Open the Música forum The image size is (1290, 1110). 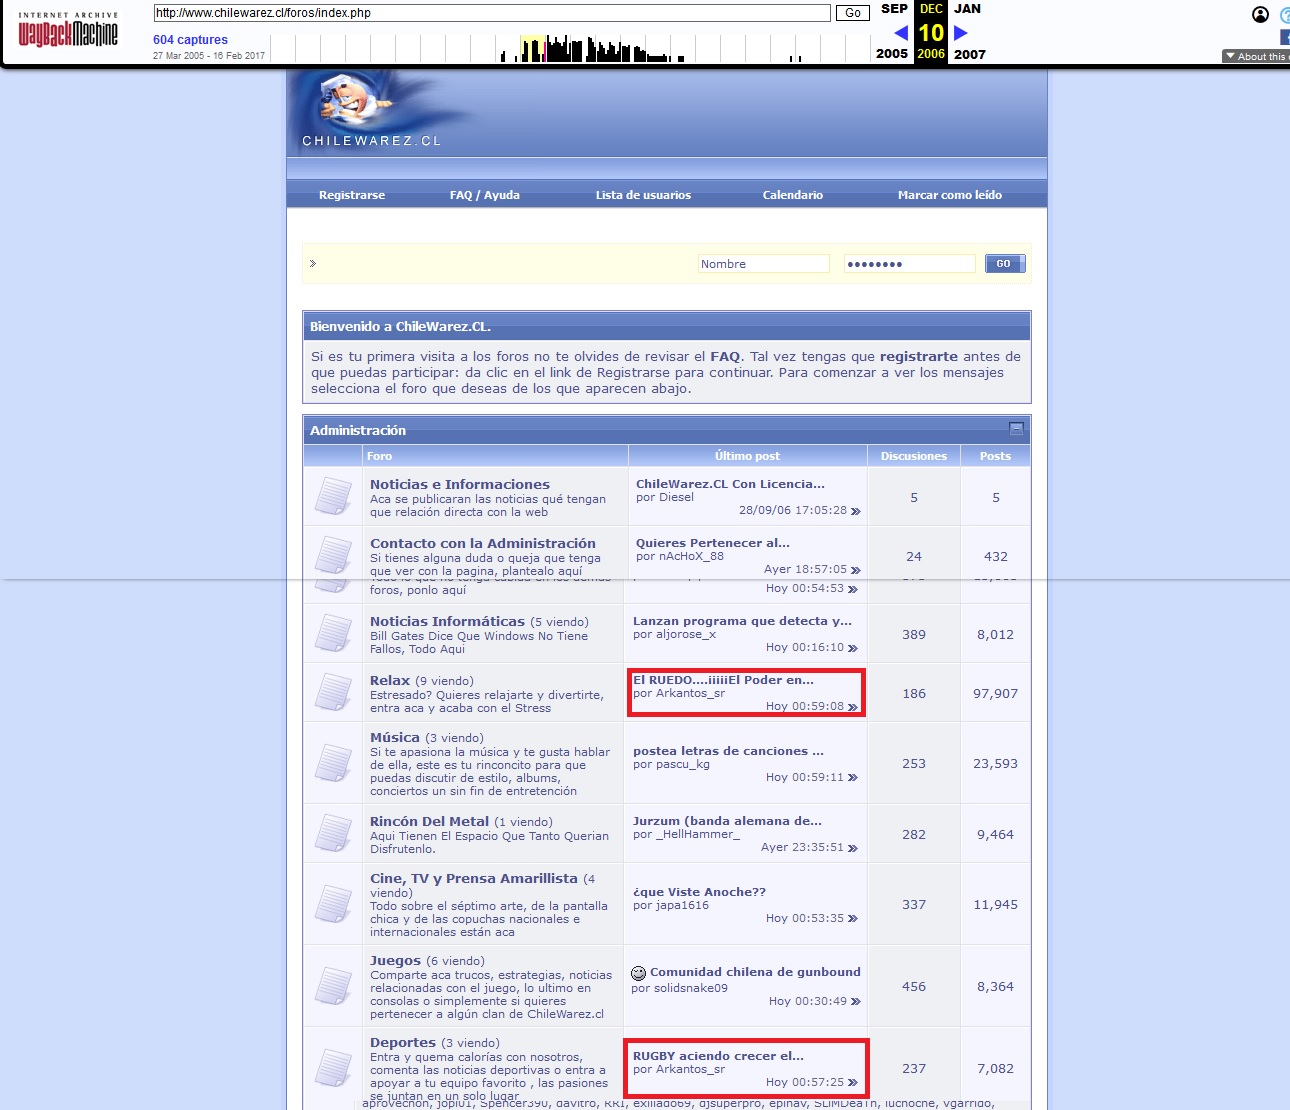[395, 738]
